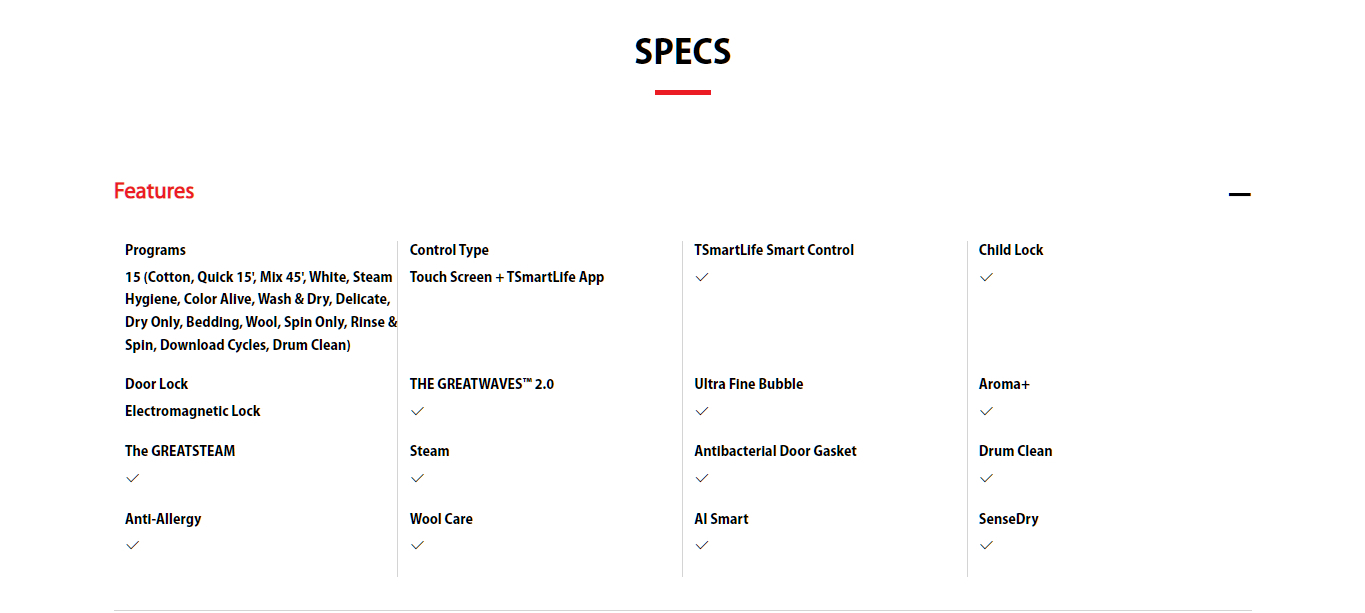The width and height of the screenshot is (1365, 613).
Task: Click the checkmark under The GREATSTEAM
Action: 132,478
